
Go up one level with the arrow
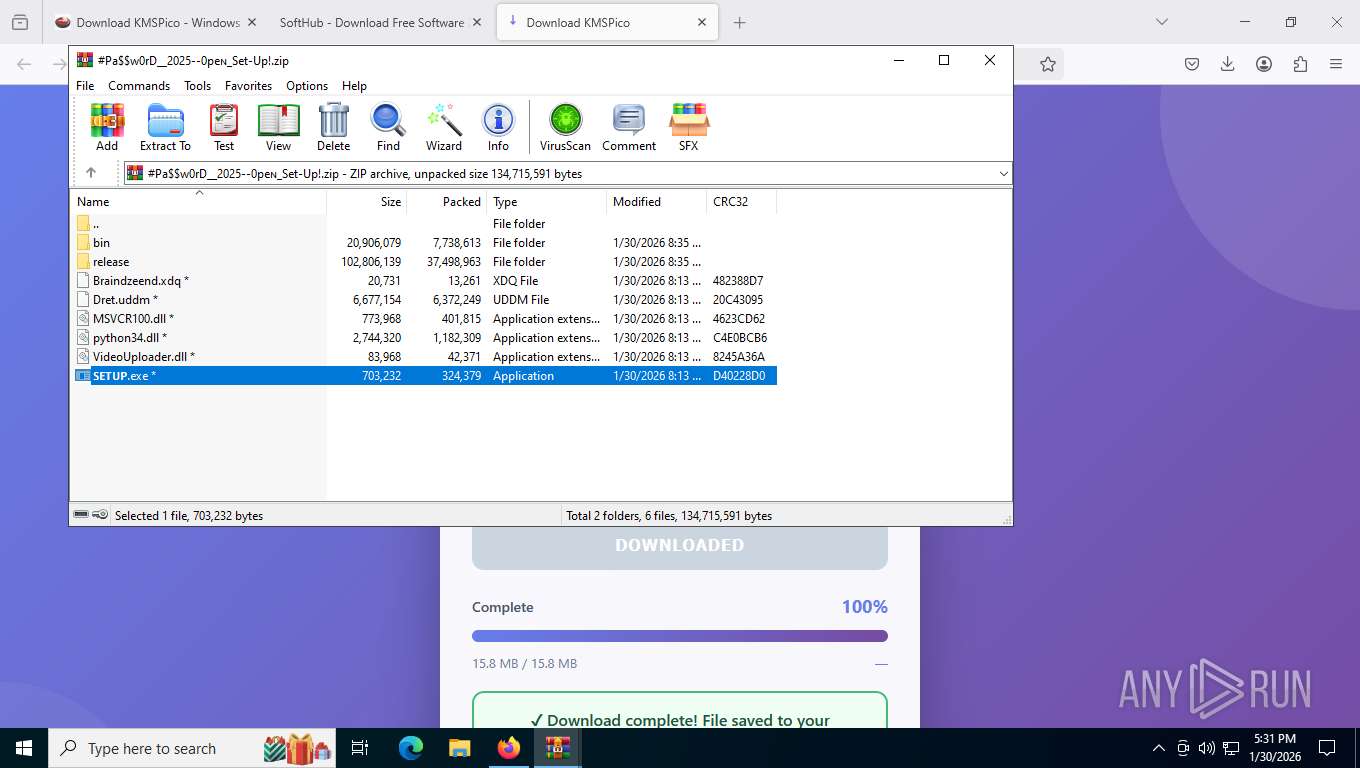point(91,173)
